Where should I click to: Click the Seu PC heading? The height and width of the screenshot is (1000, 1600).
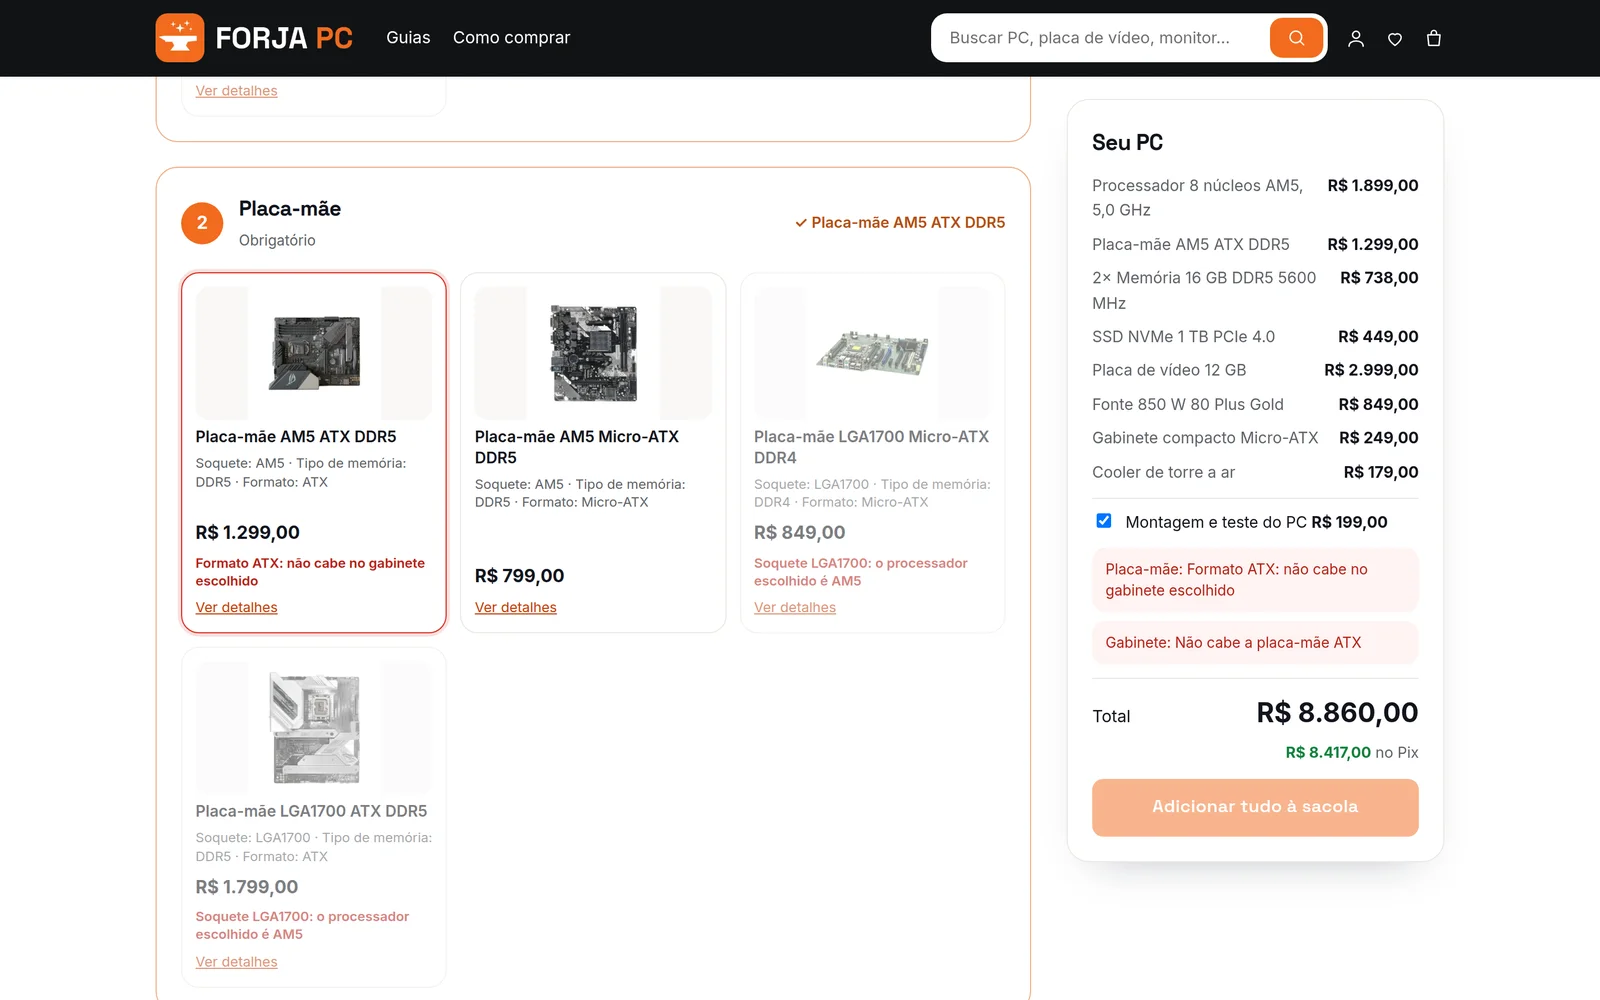click(x=1127, y=143)
